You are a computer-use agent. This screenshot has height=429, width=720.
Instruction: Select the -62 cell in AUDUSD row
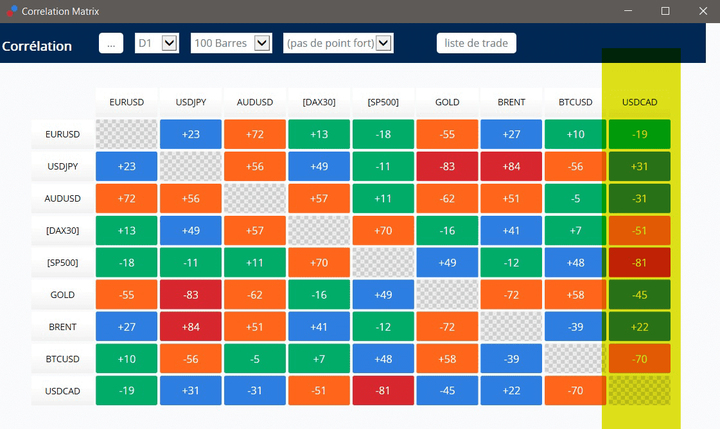tap(447, 198)
